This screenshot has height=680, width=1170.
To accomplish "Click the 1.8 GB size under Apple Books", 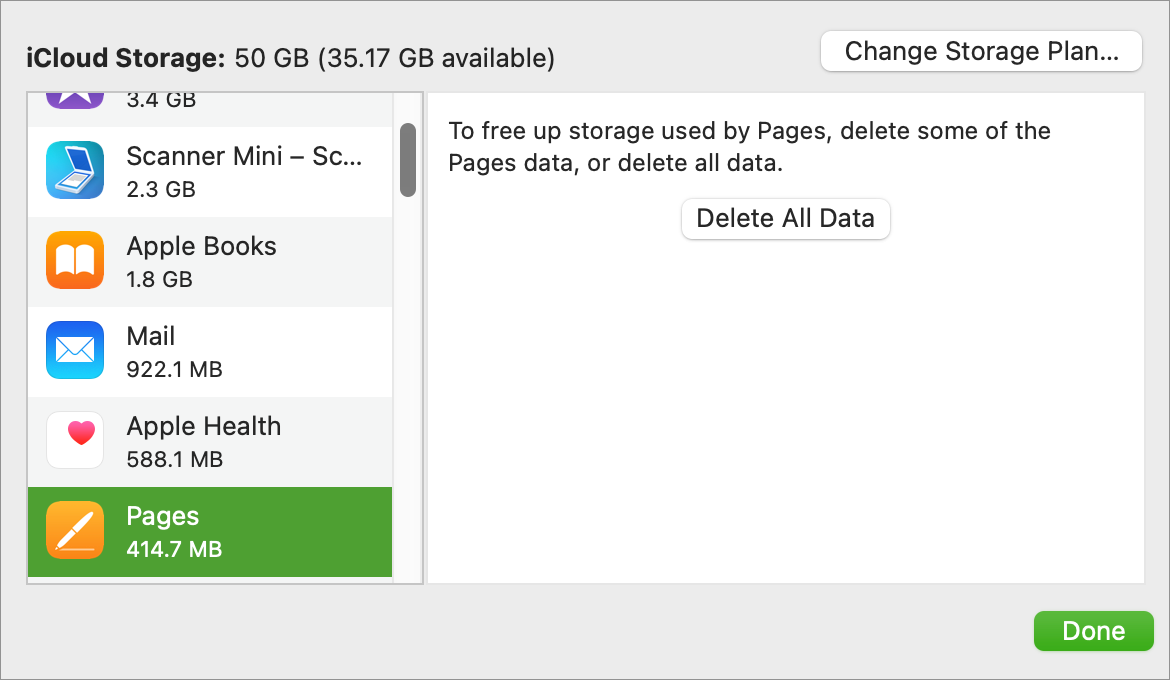I will click(160, 279).
